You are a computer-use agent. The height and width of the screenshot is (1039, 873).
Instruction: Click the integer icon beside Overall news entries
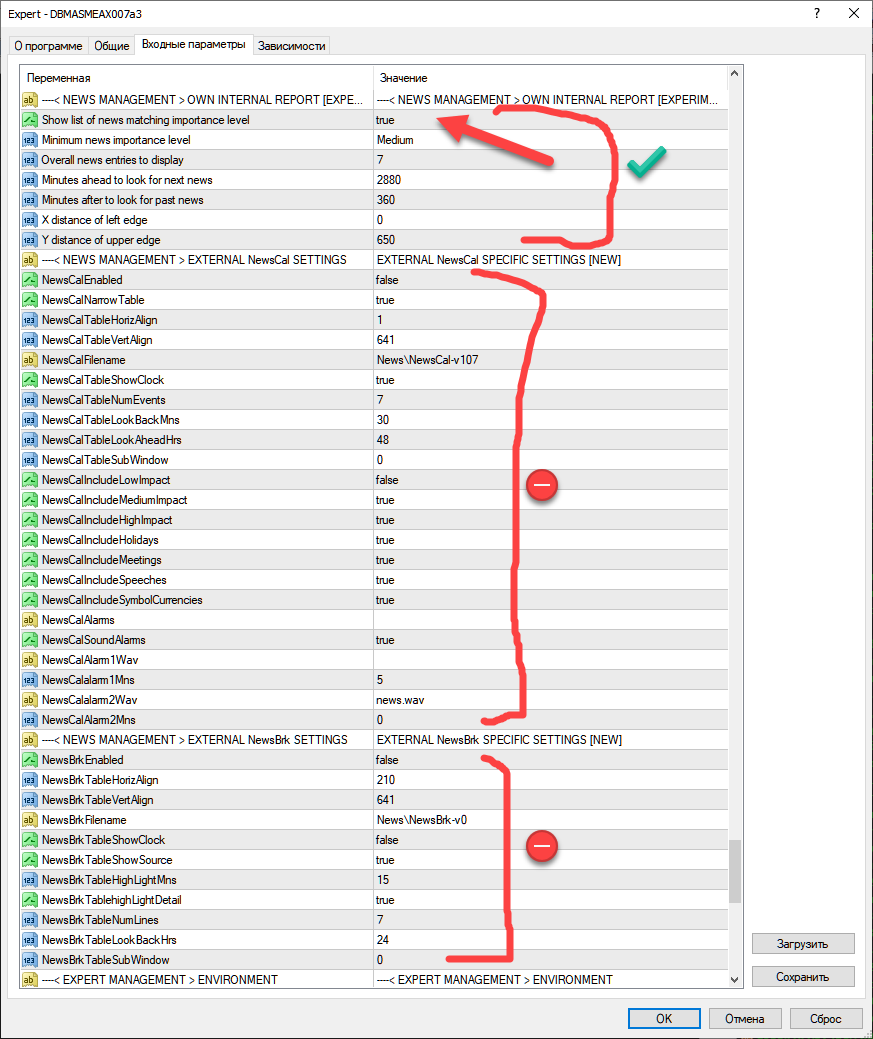(29, 160)
